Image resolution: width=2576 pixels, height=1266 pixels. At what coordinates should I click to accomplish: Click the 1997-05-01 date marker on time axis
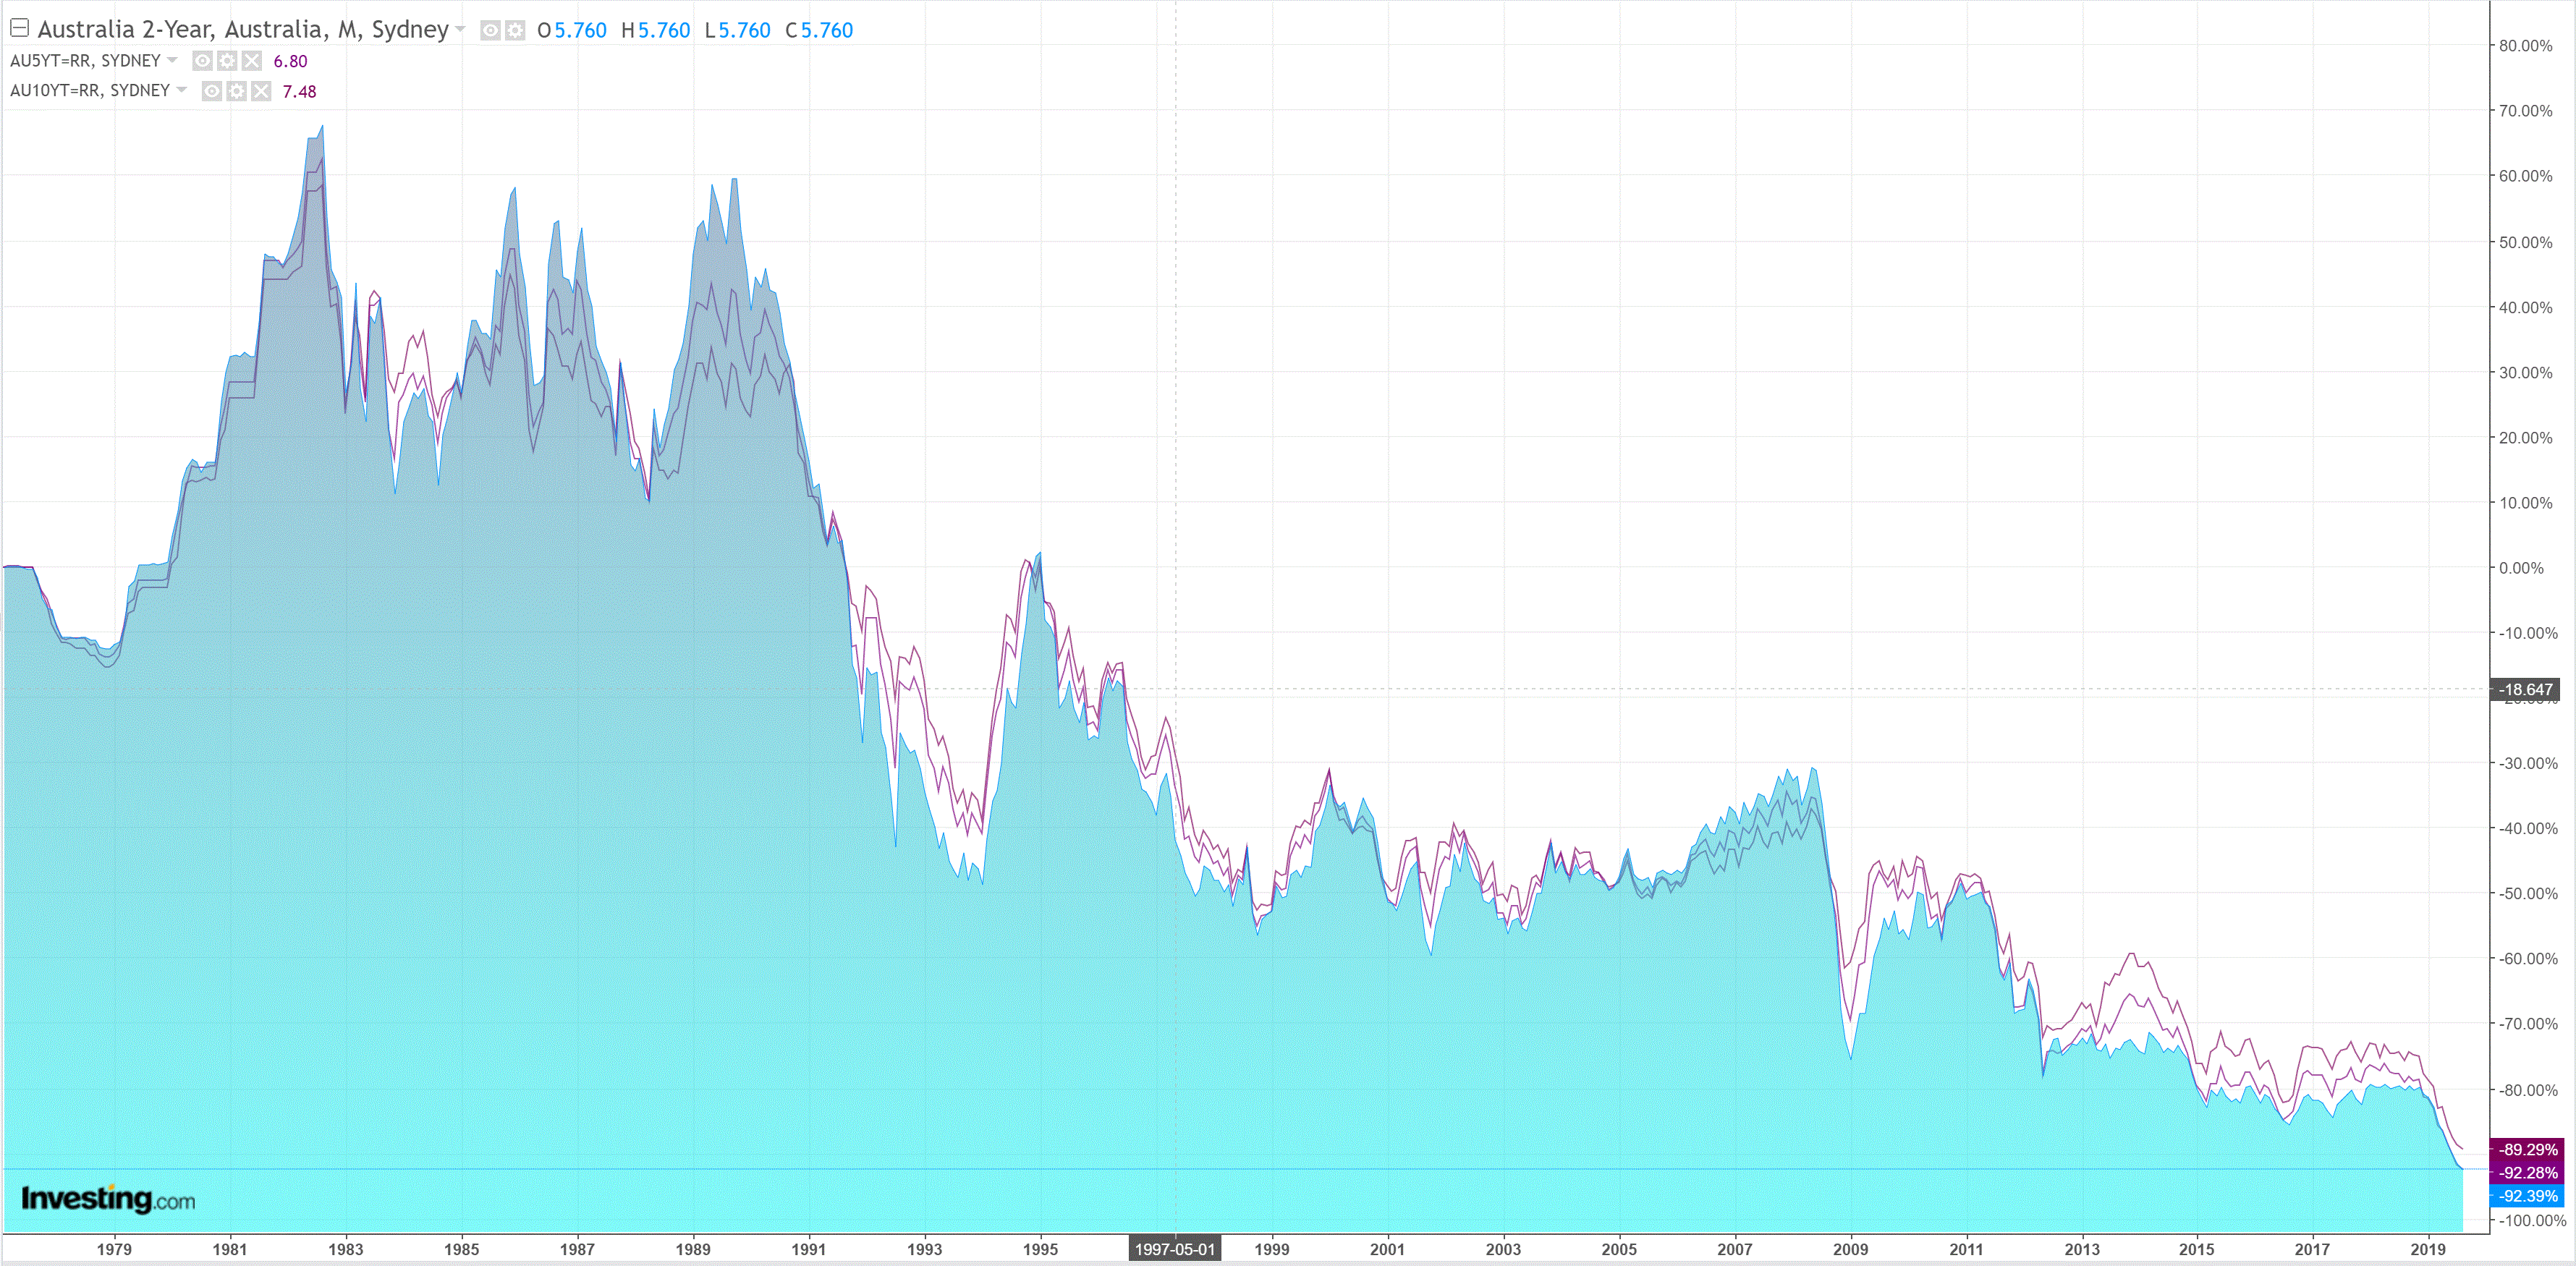pos(1174,1249)
